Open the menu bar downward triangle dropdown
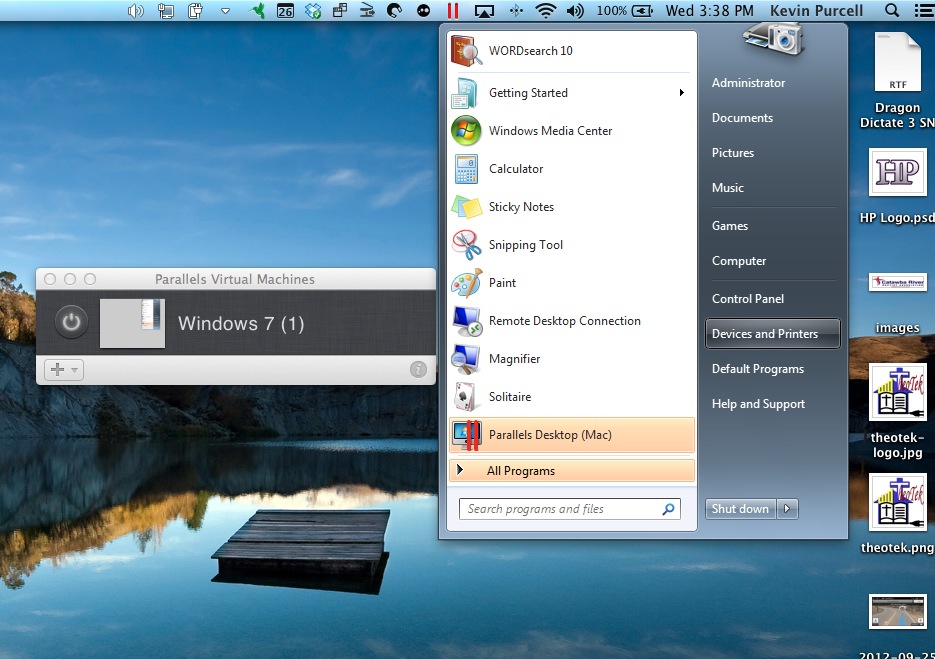The image size is (935, 659). tap(225, 11)
